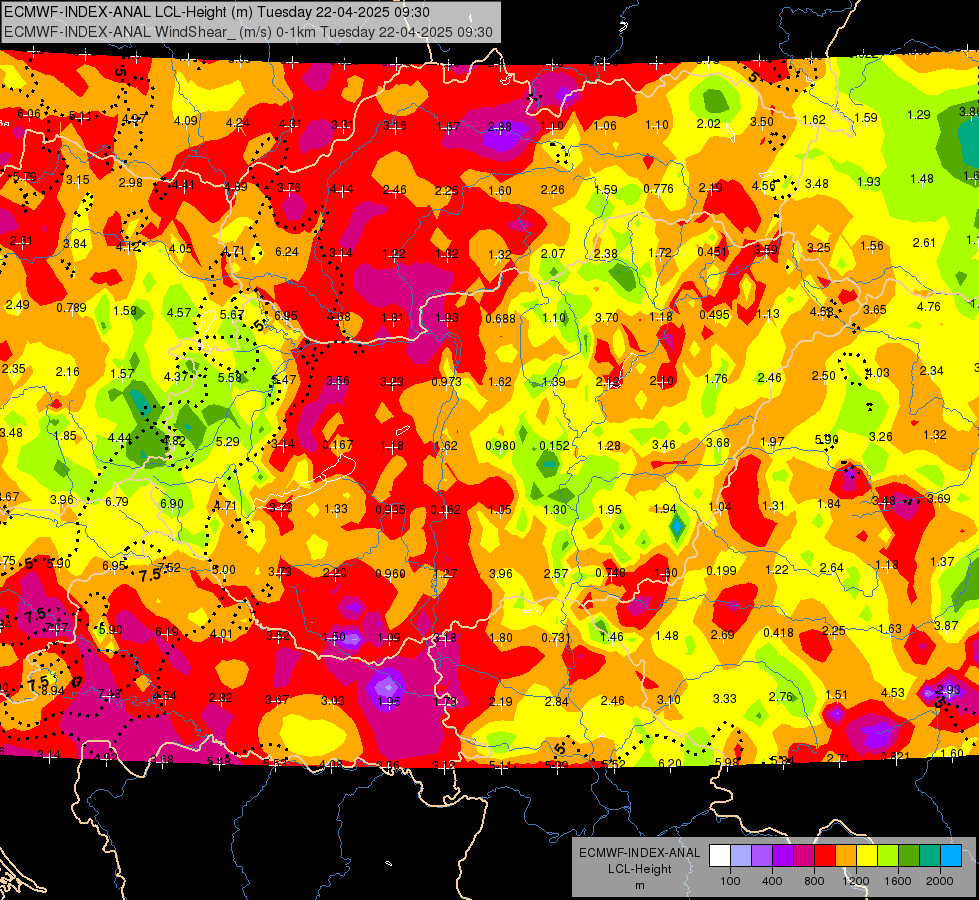Click the map value 0.418
Viewport: 979px width, 900px height.
[x=779, y=633]
